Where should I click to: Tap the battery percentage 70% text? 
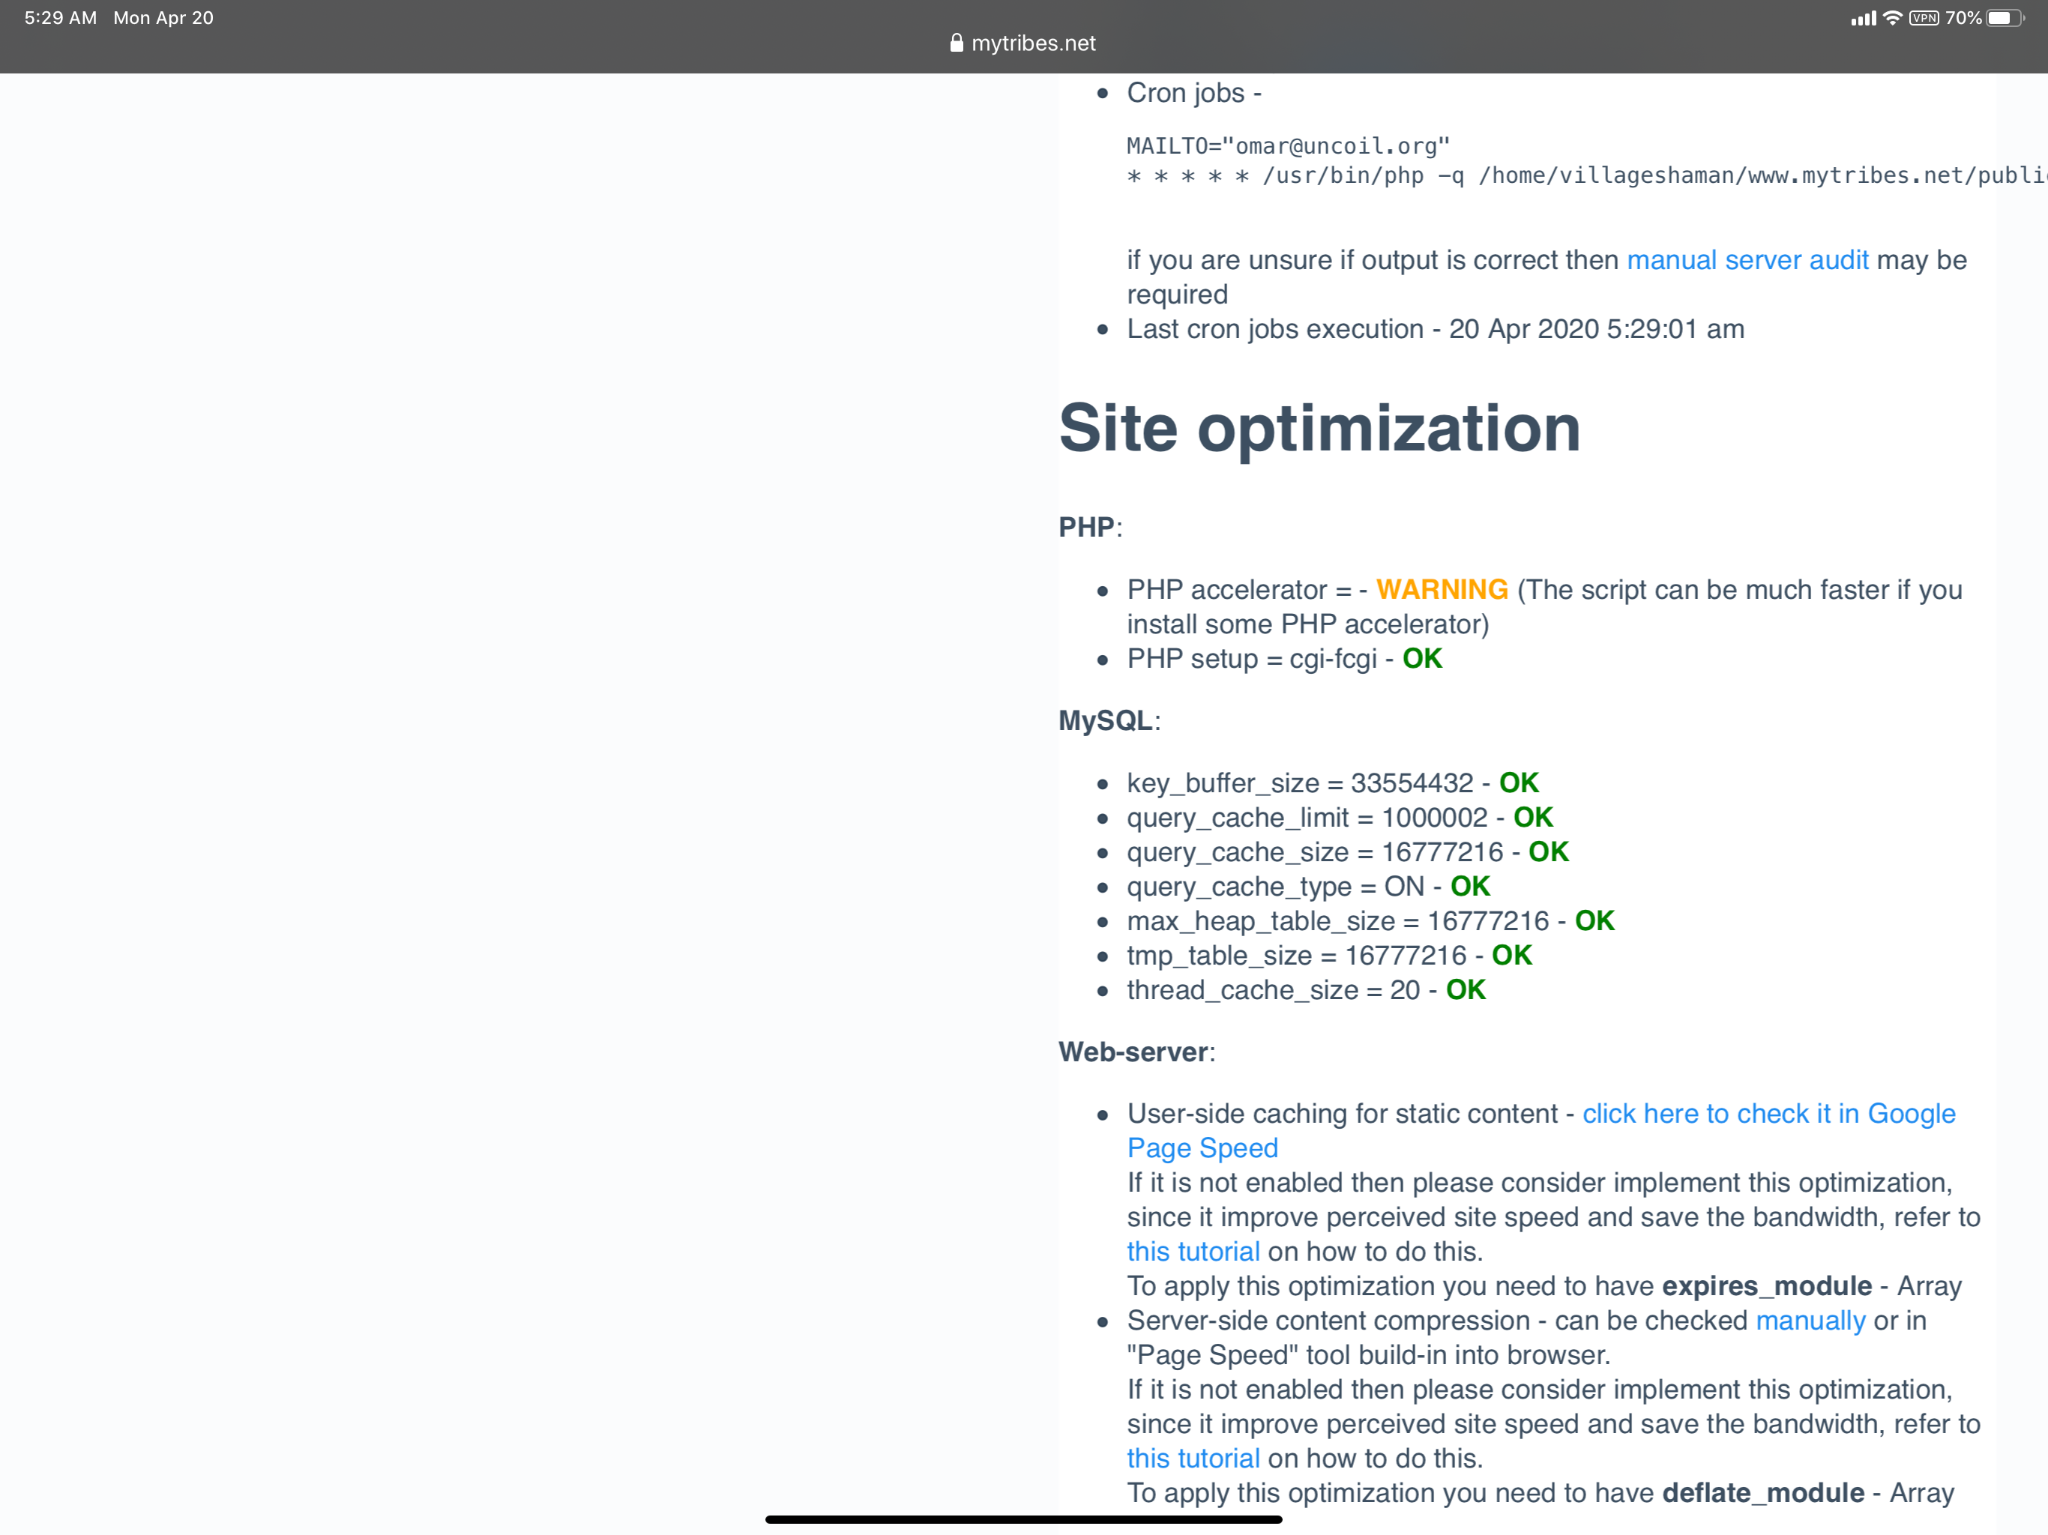click(x=1963, y=18)
